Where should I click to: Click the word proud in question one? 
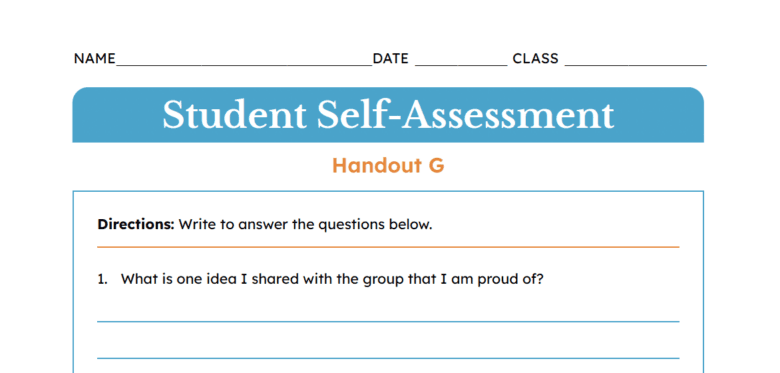(x=498, y=280)
